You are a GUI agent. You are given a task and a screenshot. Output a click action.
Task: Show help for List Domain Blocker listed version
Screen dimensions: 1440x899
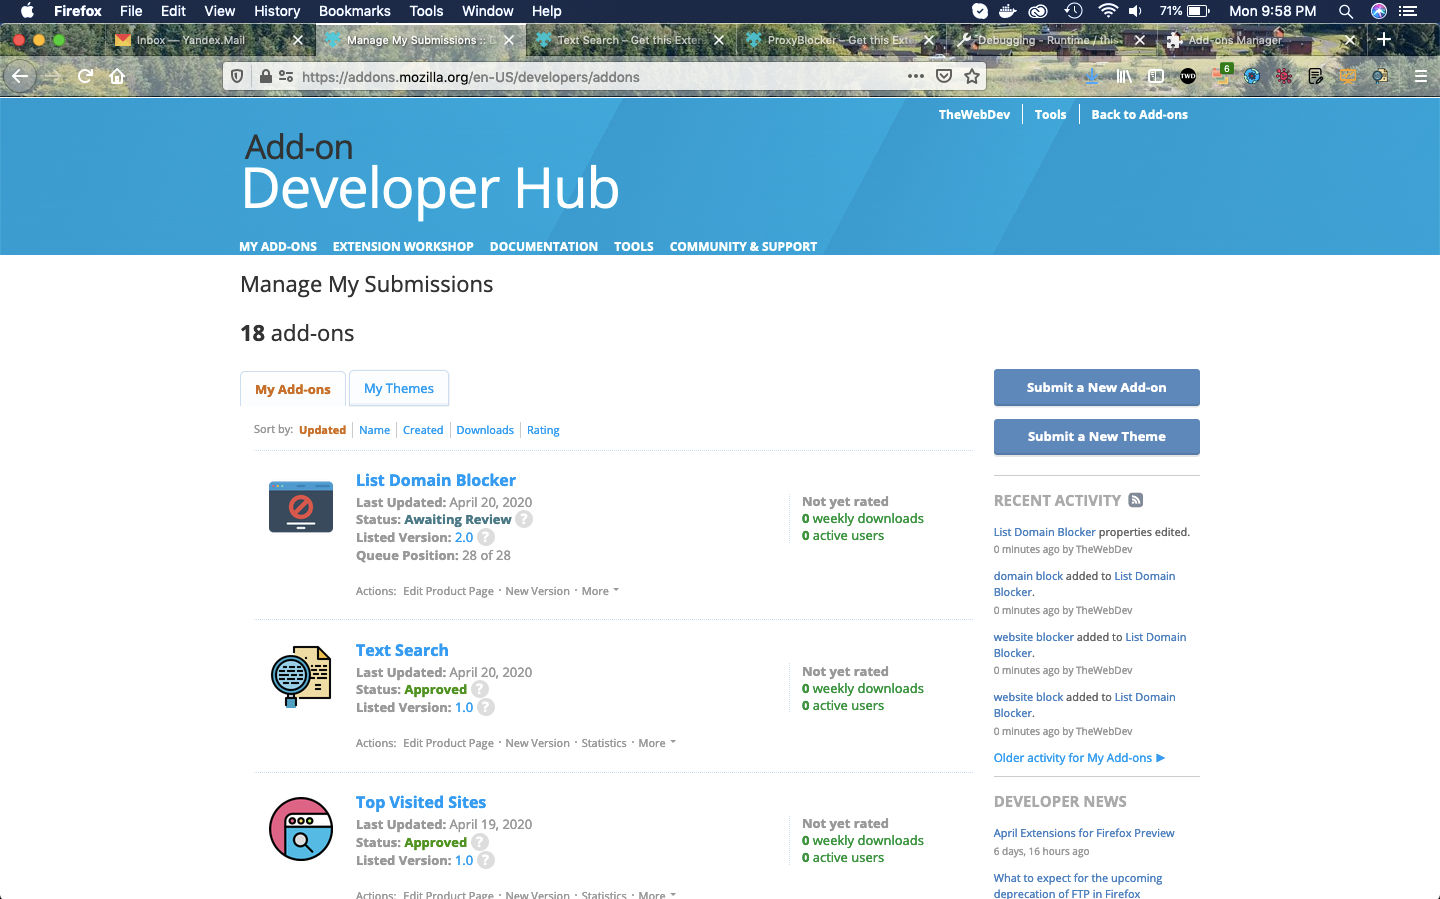(x=486, y=537)
